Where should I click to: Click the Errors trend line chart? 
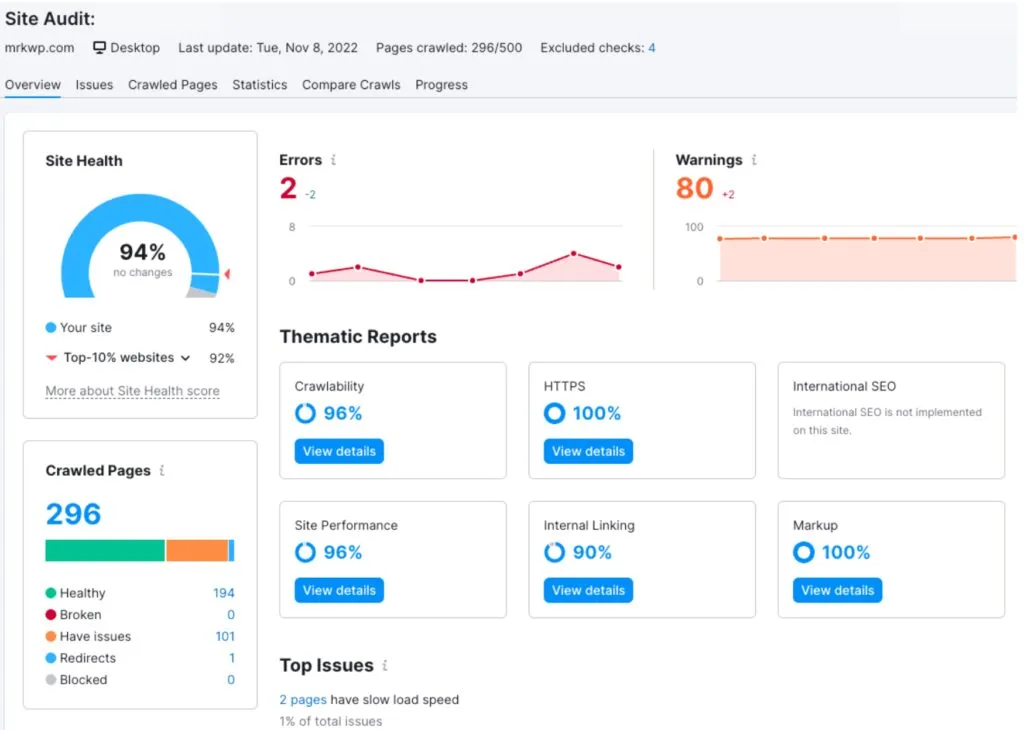(x=465, y=255)
